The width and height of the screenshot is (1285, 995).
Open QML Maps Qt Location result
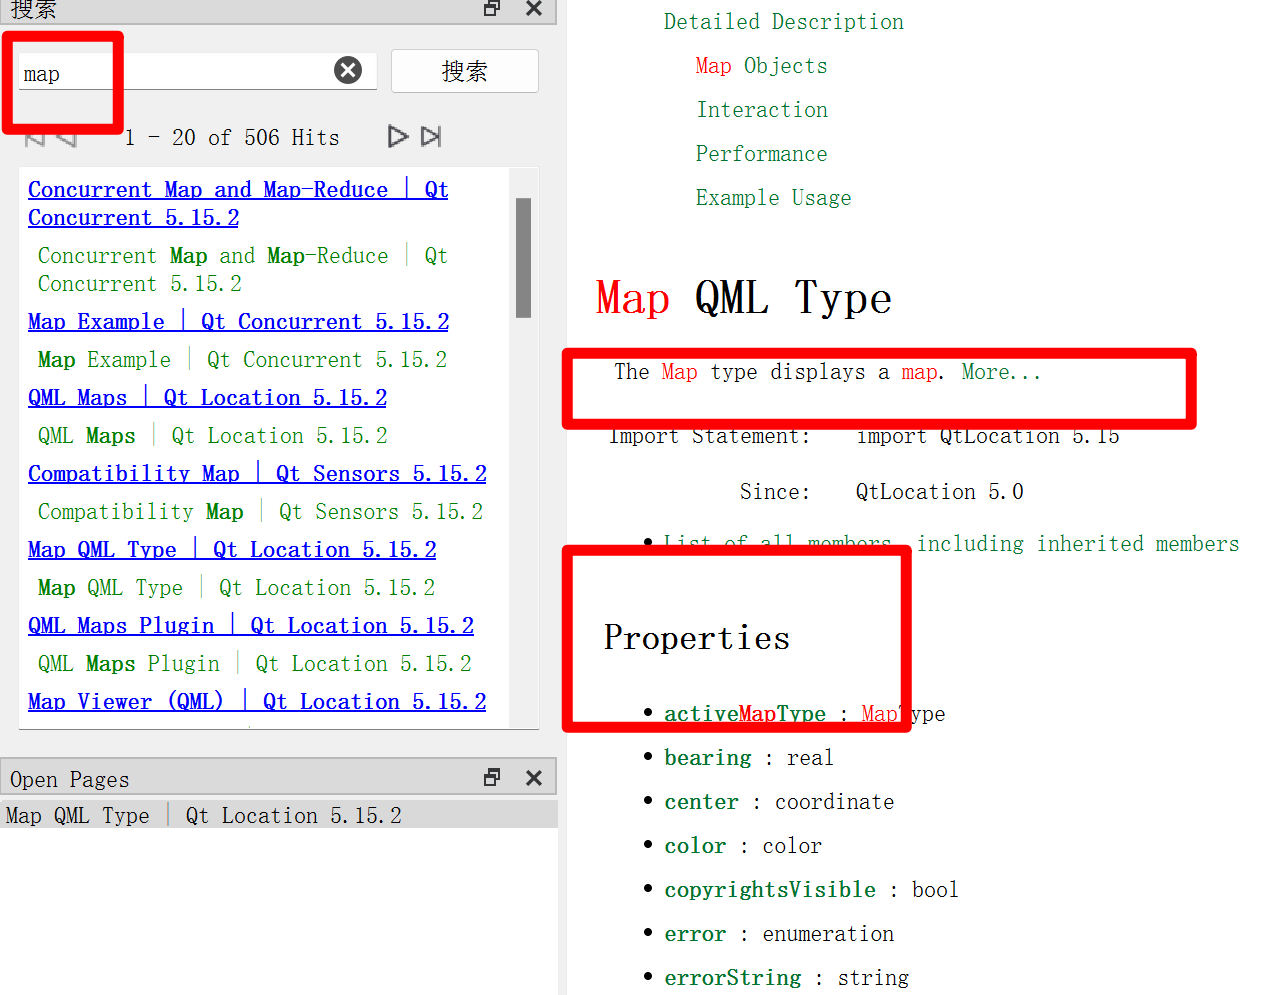207,397
